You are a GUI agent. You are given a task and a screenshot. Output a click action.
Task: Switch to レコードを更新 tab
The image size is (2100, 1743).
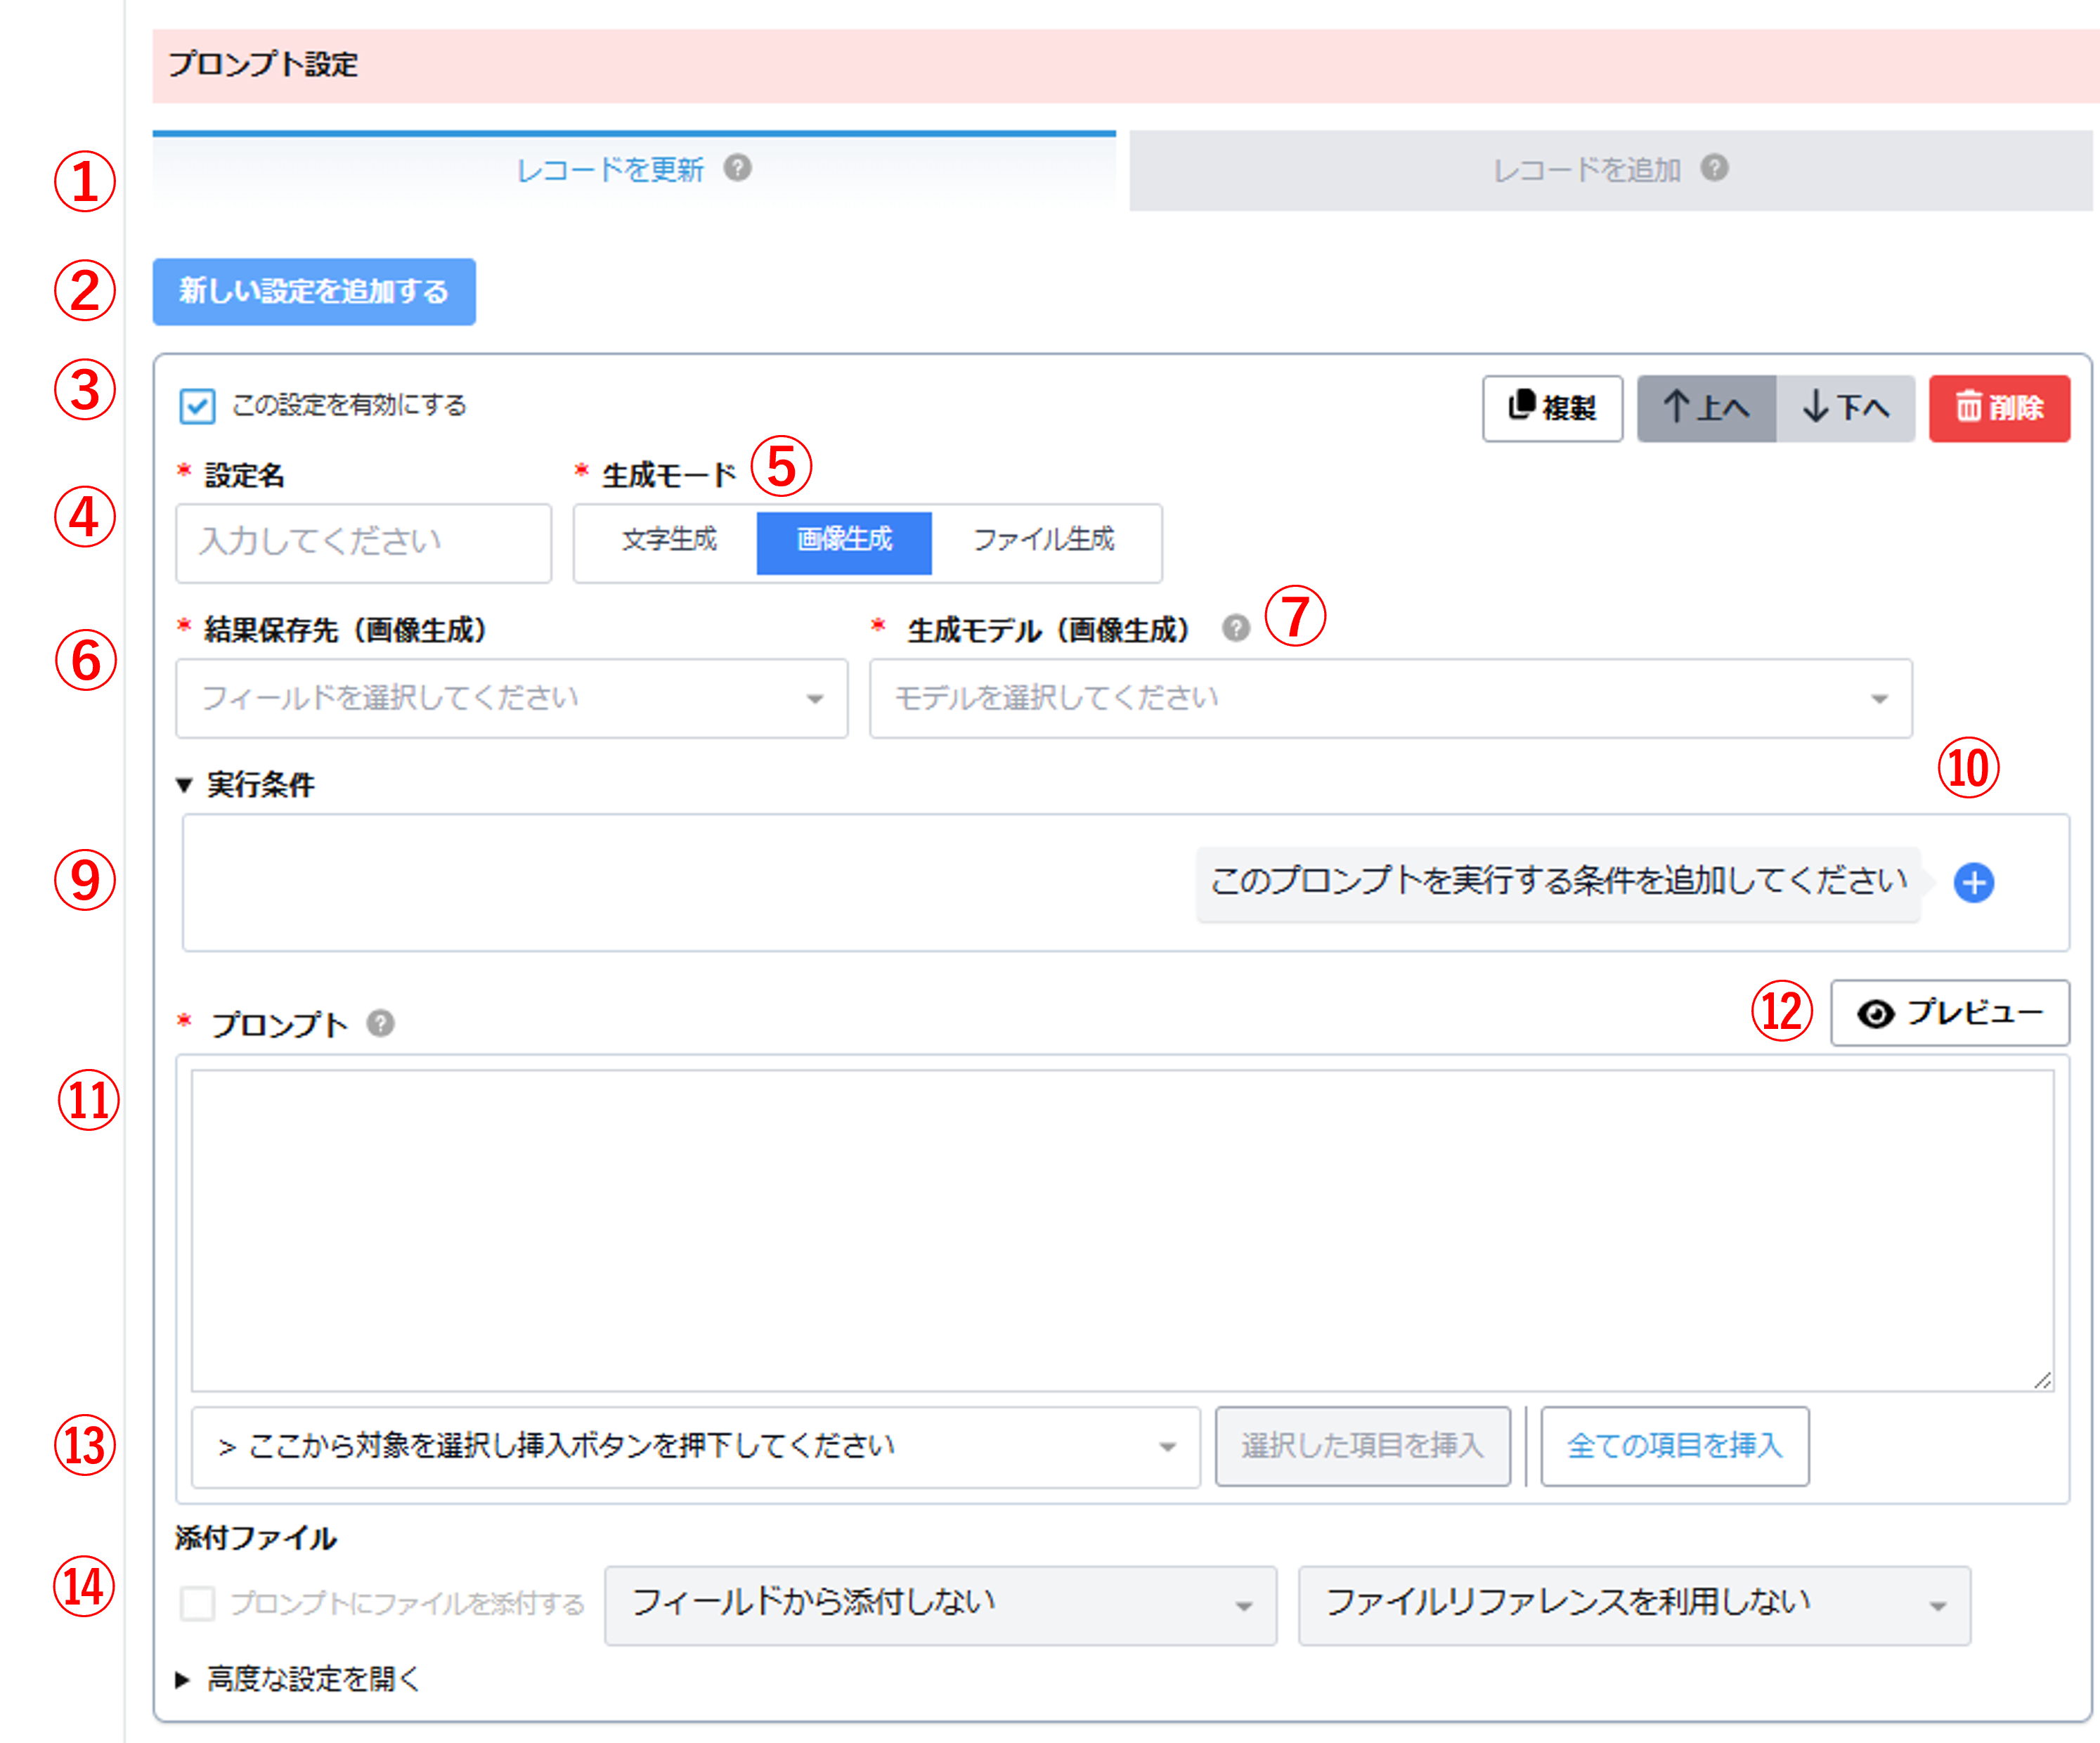tap(634, 170)
